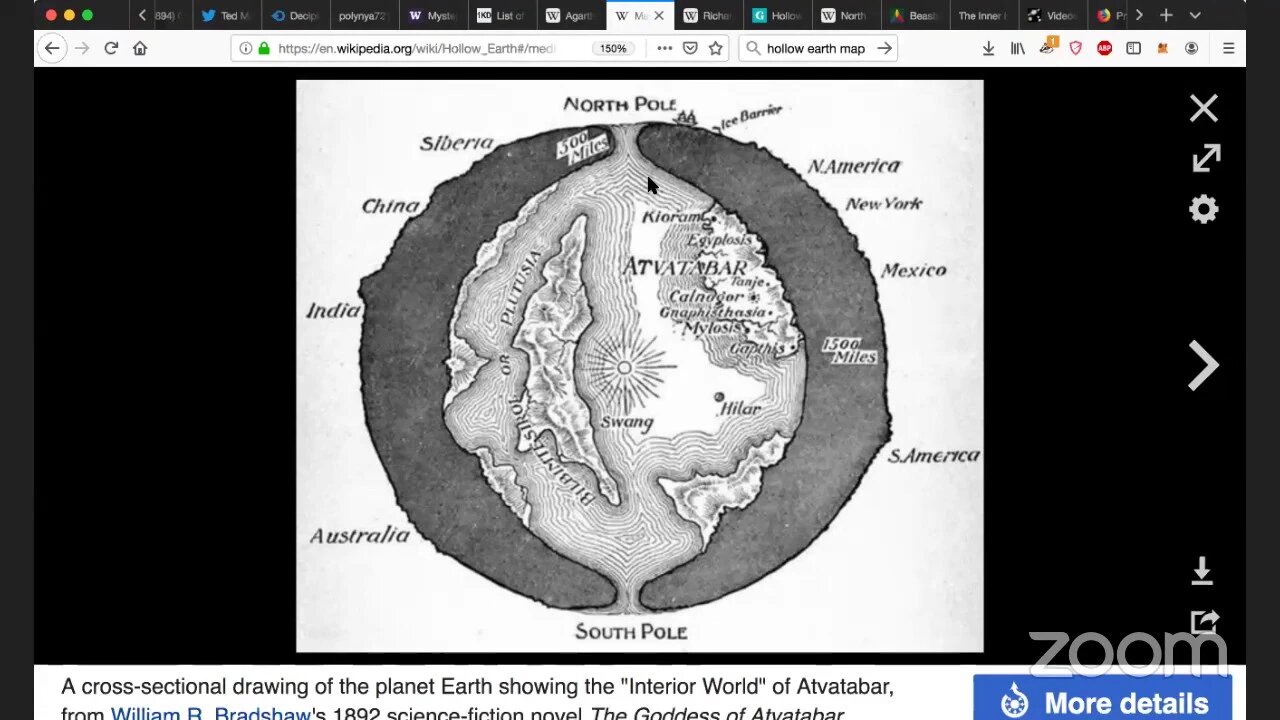Download this image file
This screenshot has height=720, width=1280.
tap(1202, 571)
